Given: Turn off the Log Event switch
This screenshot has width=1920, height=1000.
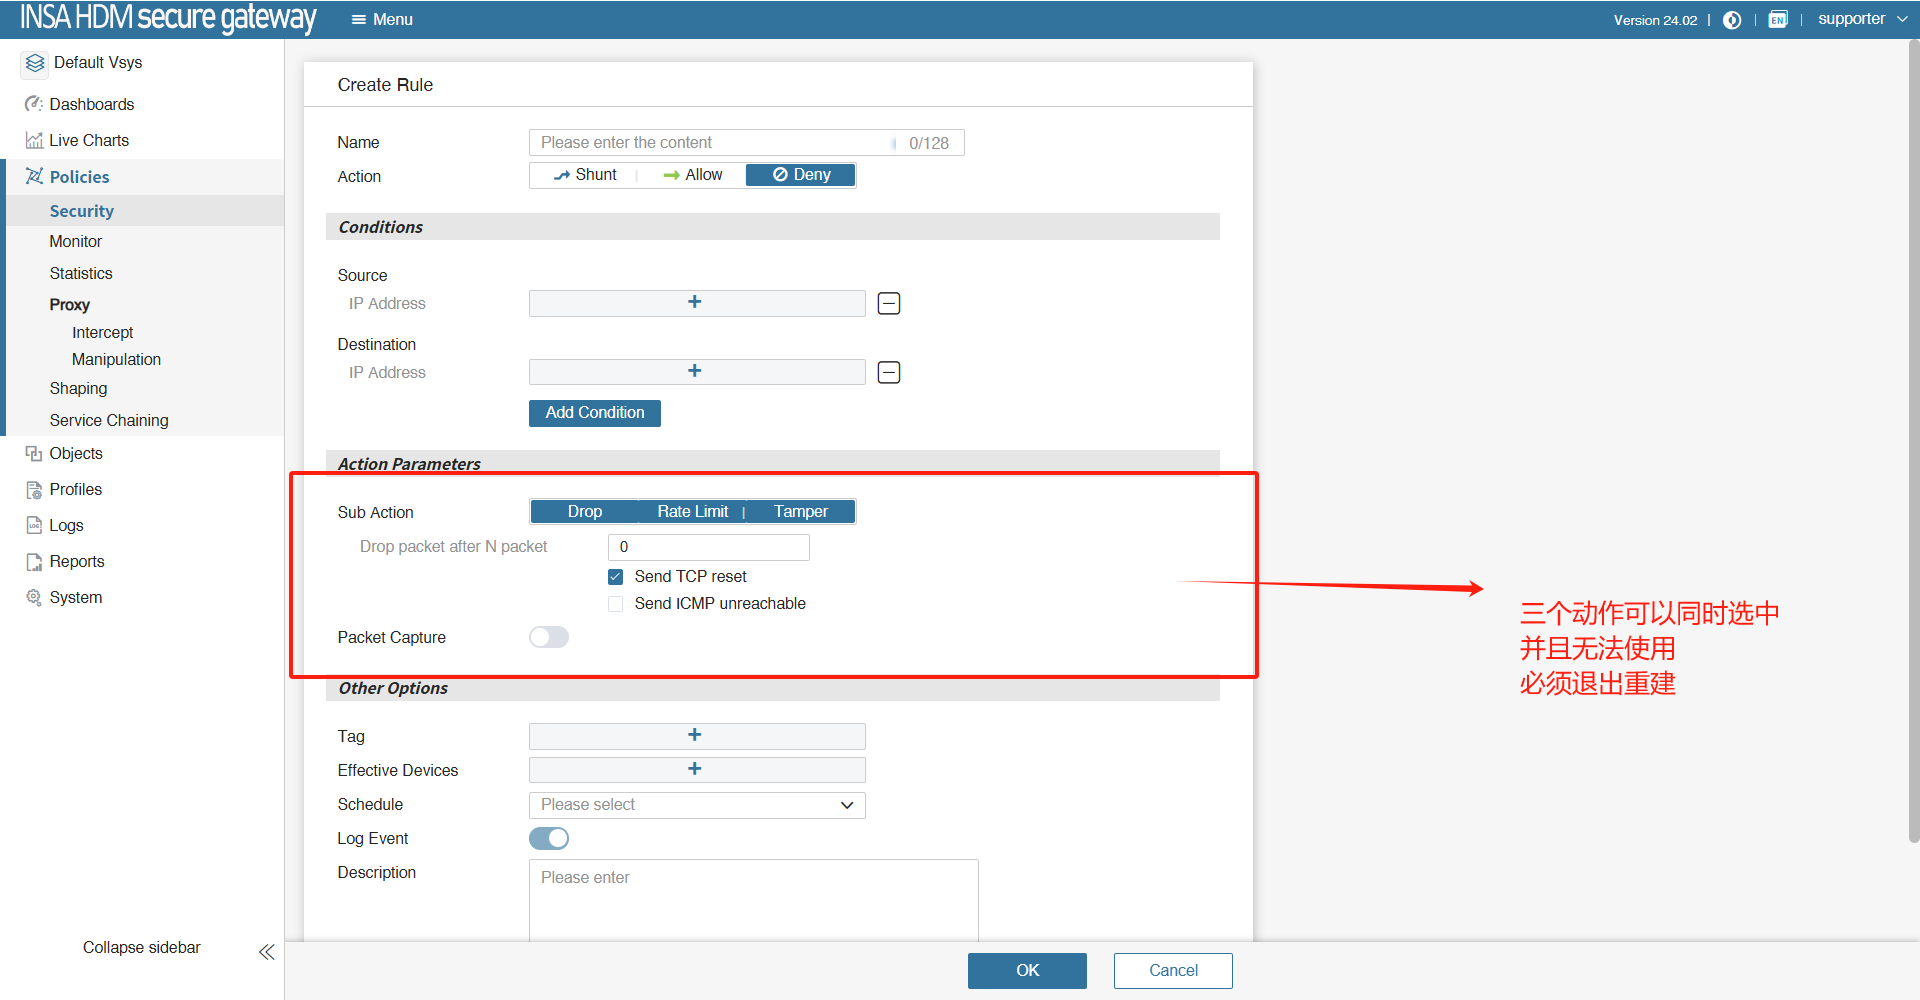Looking at the screenshot, I should pyautogui.click(x=548, y=838).
